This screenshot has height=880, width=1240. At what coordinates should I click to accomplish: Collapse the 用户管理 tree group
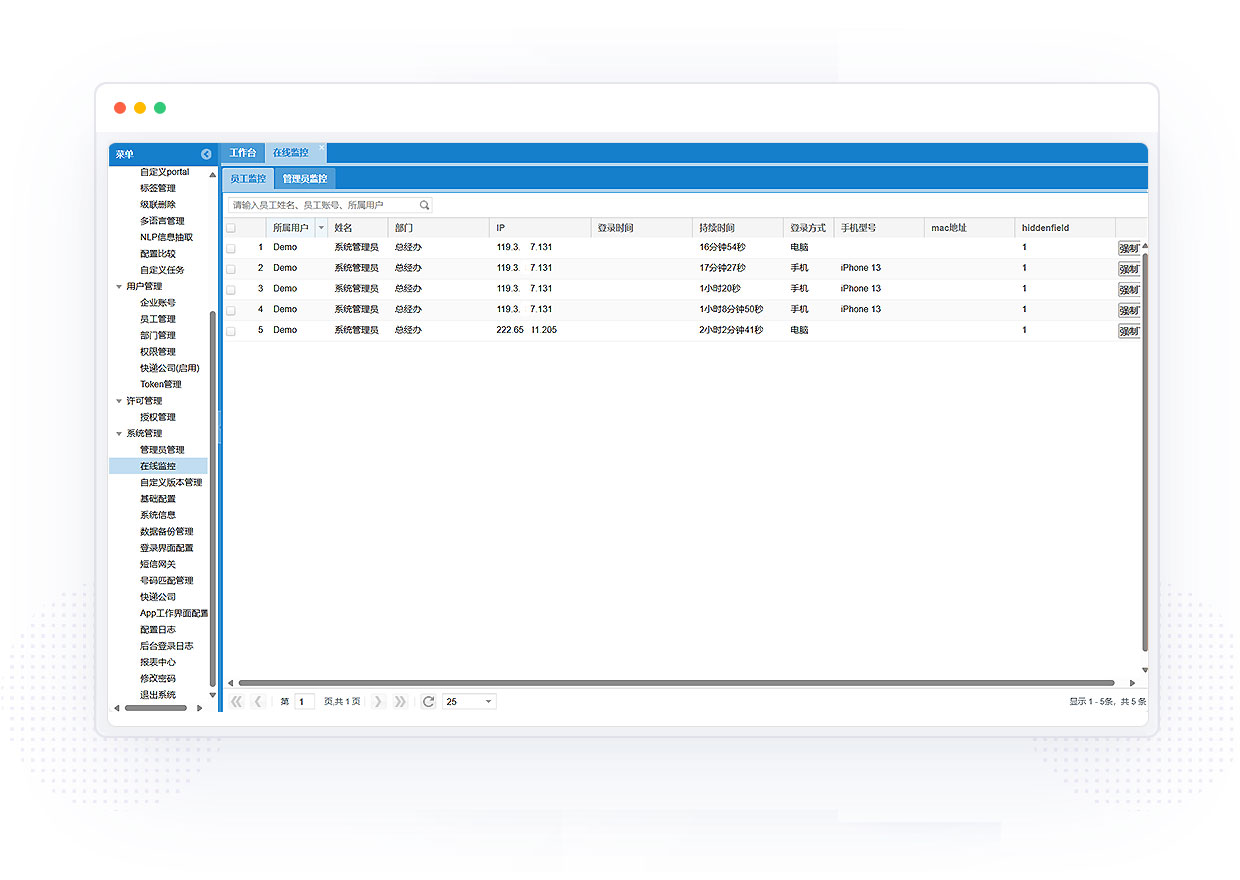120,287
